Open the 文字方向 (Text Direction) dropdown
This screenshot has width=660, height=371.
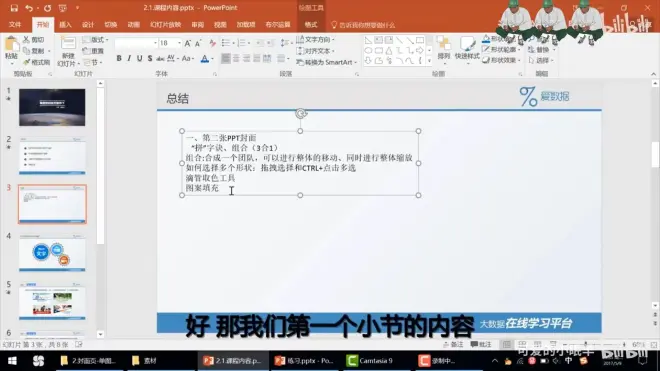click(x=315, y=40)
